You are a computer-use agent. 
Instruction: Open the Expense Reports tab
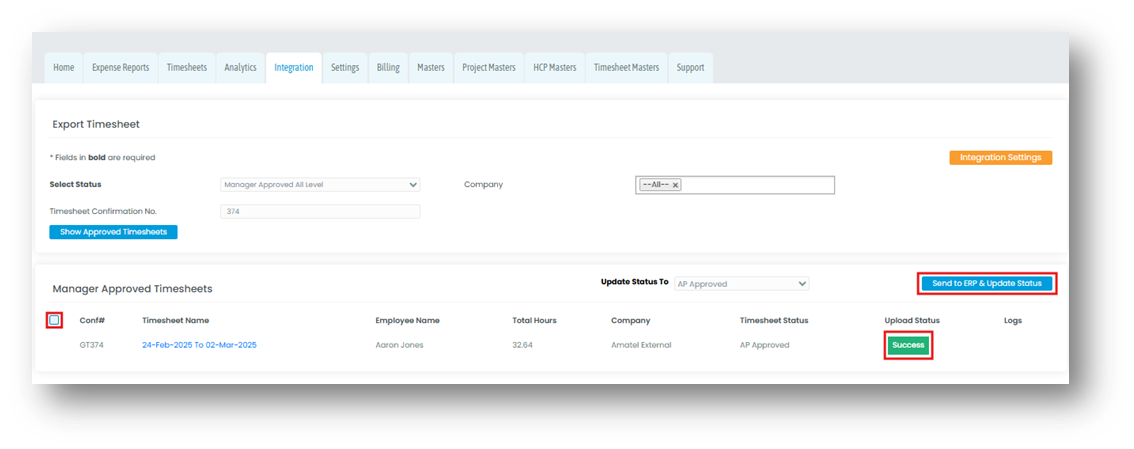click(x=121, y=68)
